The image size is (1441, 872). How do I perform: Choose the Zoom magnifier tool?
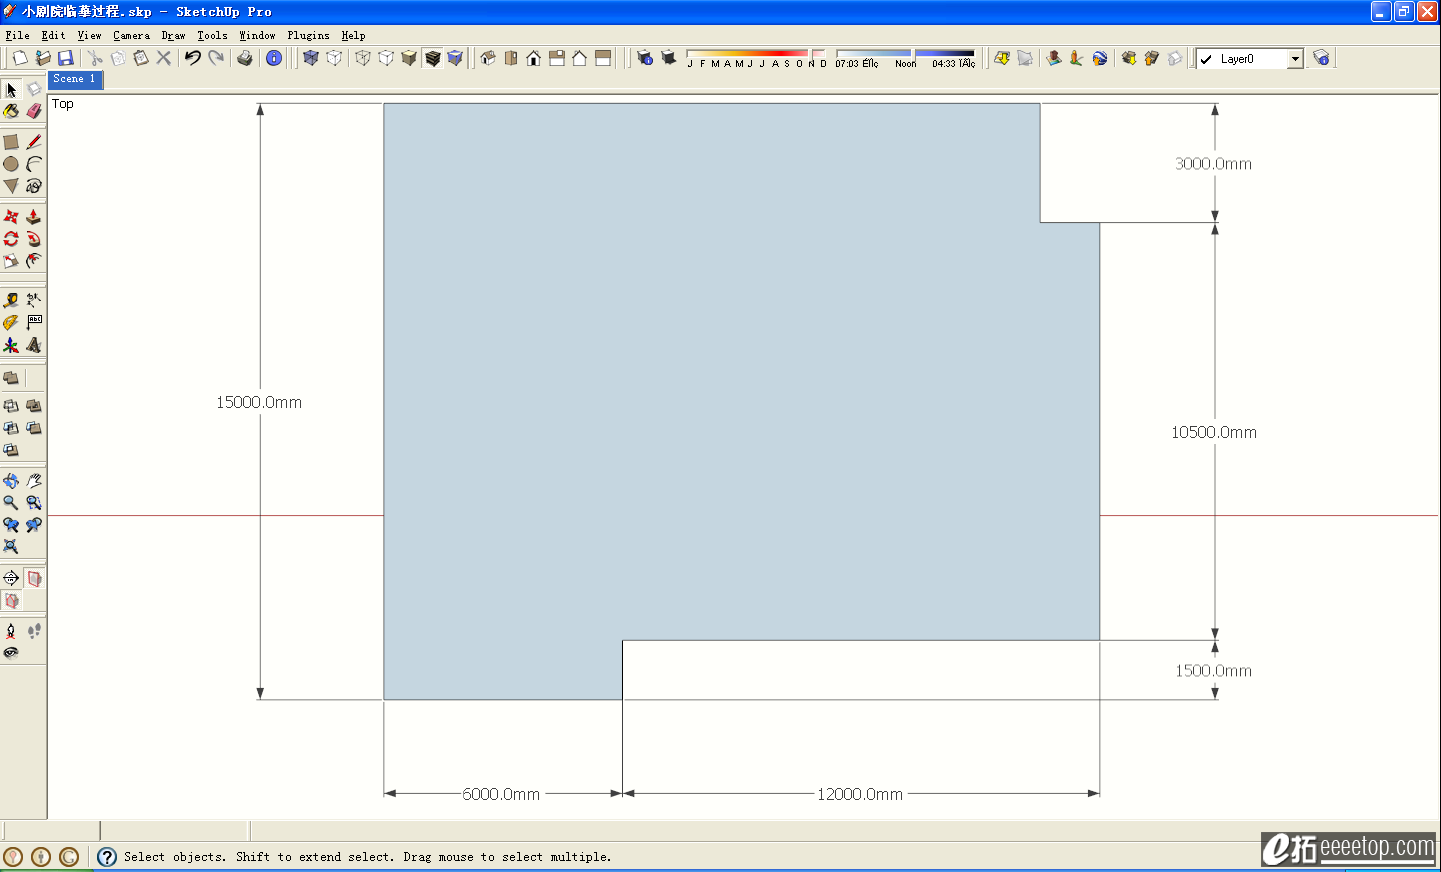pos(11,503)
